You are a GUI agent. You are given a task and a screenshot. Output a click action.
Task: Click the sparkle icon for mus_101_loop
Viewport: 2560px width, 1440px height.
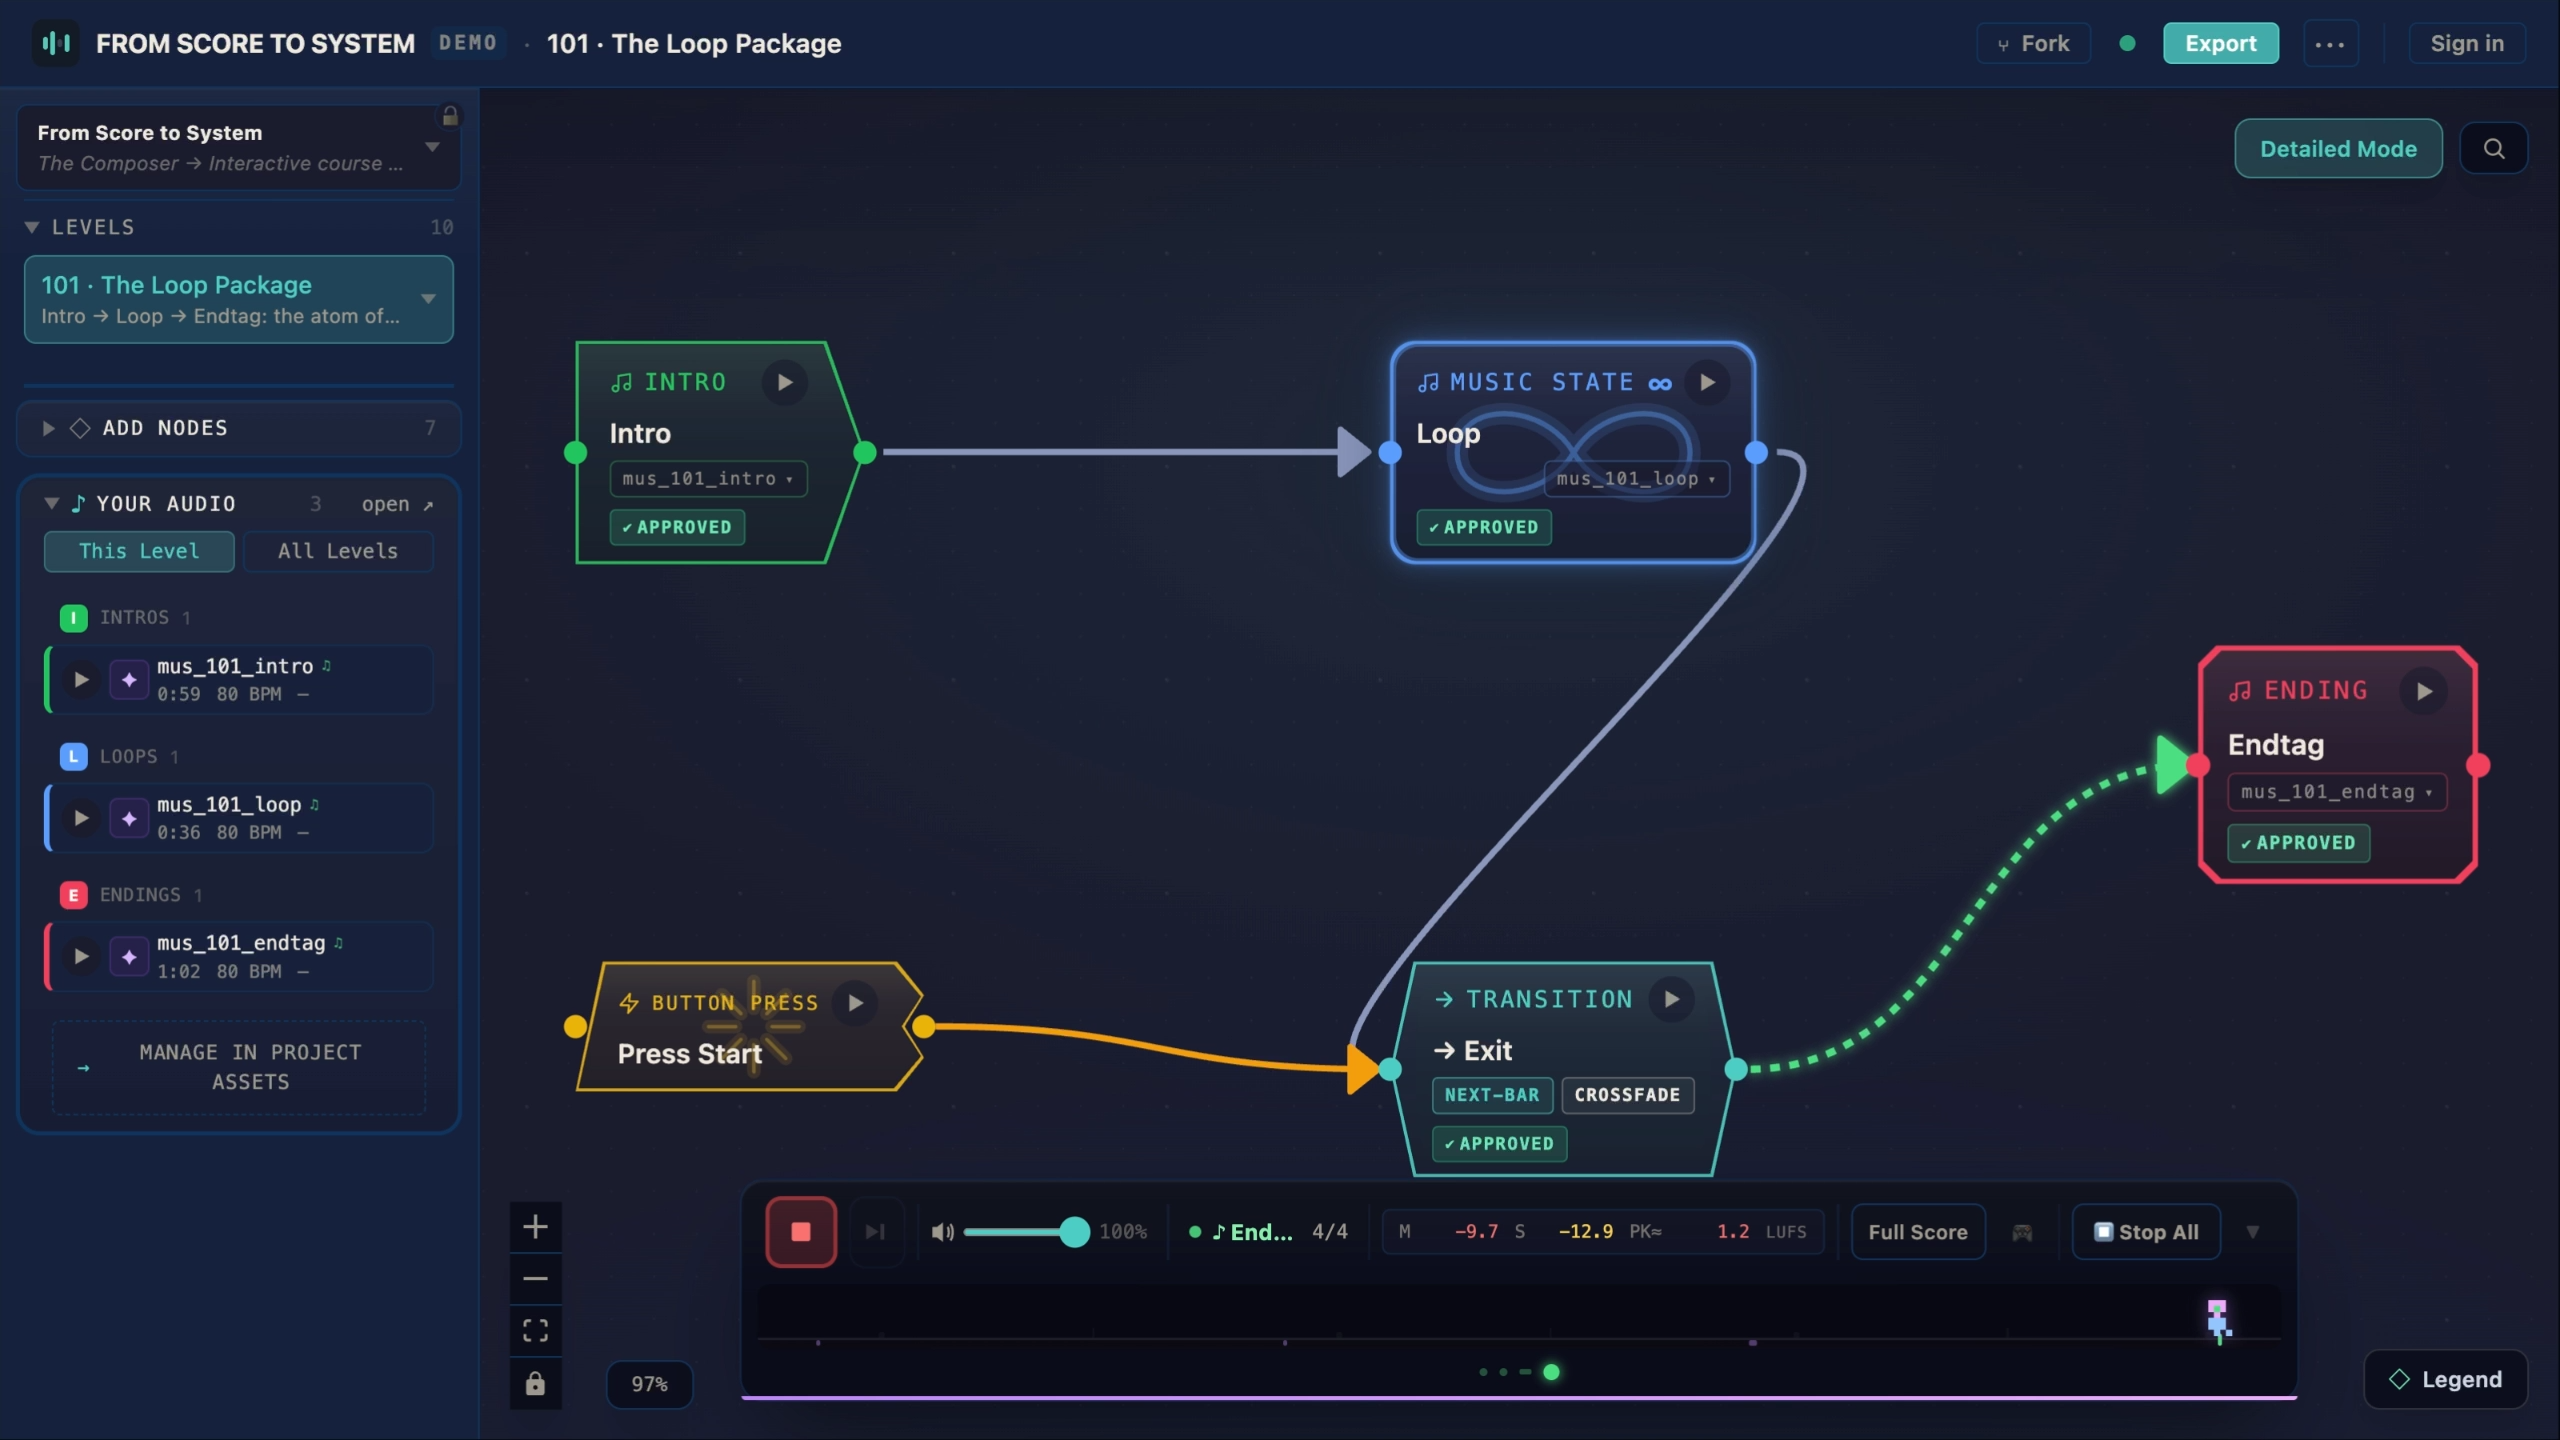[x=129, y=818]
